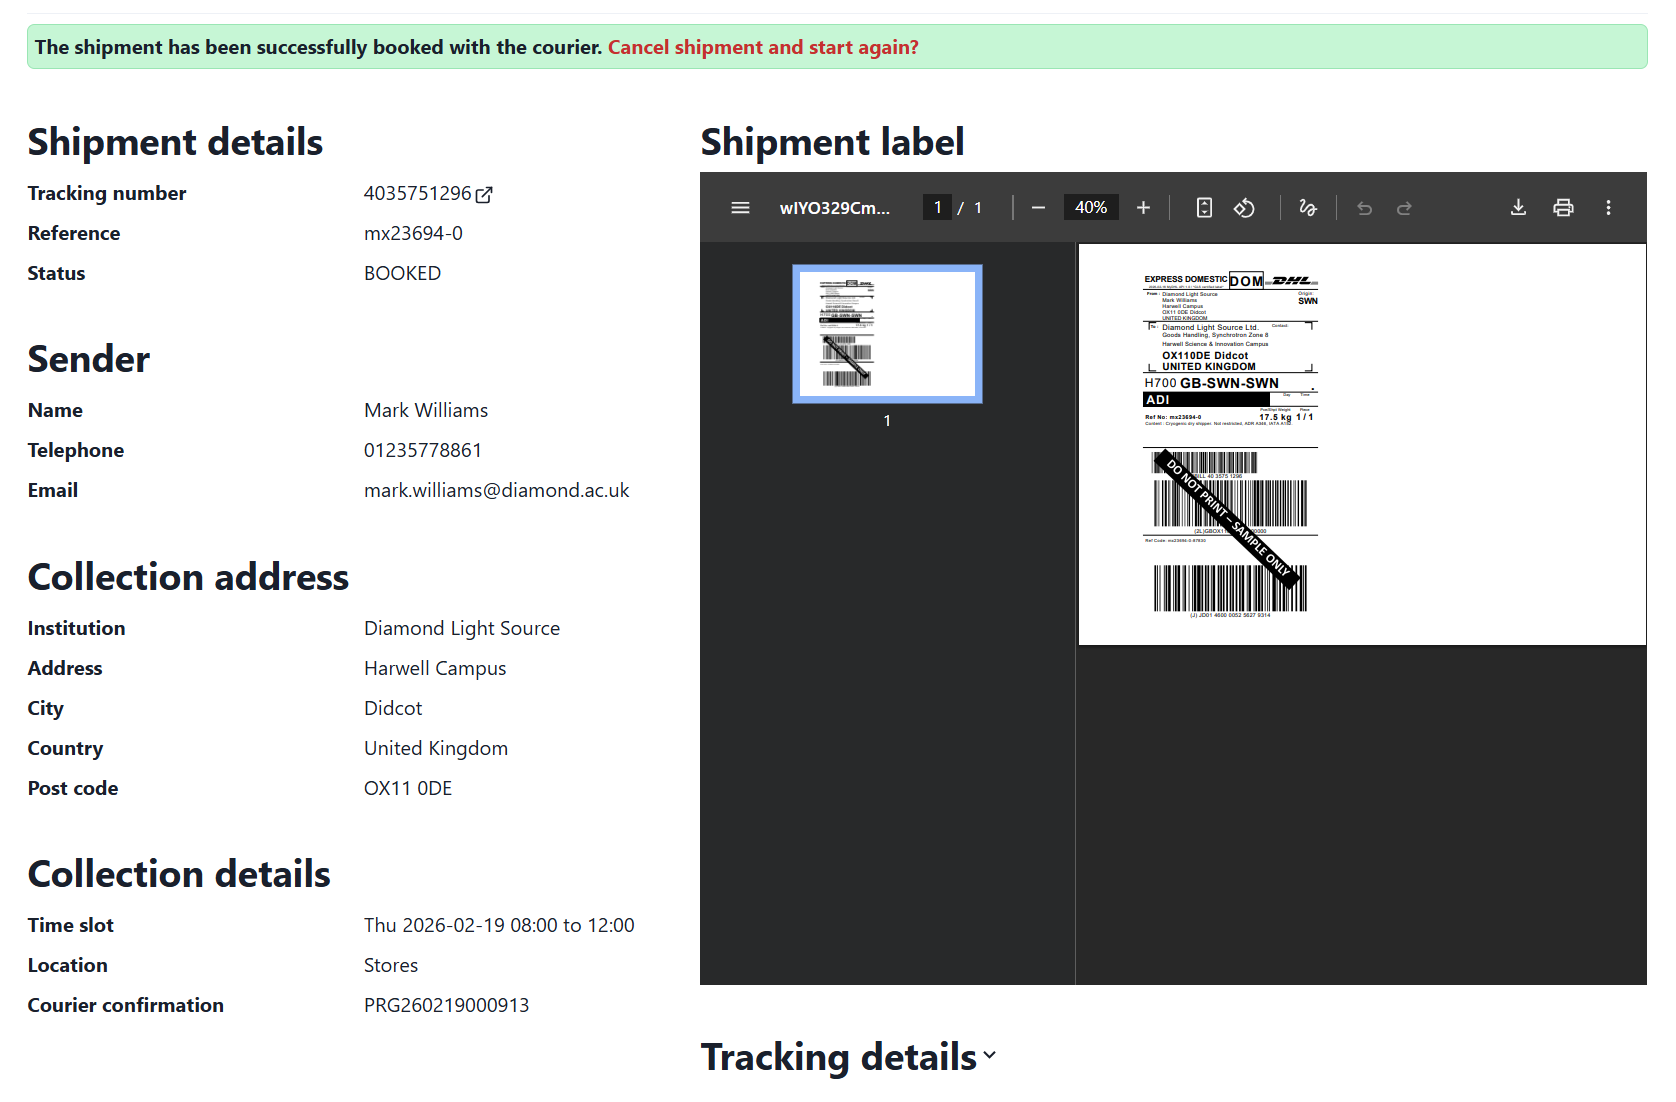Select institution Diamond Light Source
This screenshot has width=1676, height=1102.
coord(462,628)
